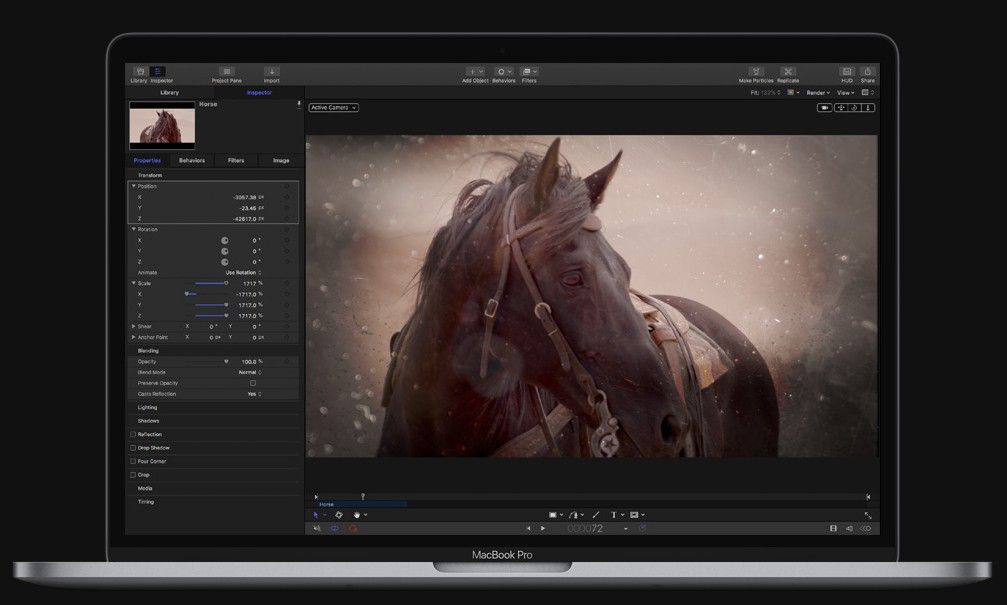Click the Import toolbar icon
This screenshot has height=605, width=1007.
[x=272, y=71]
